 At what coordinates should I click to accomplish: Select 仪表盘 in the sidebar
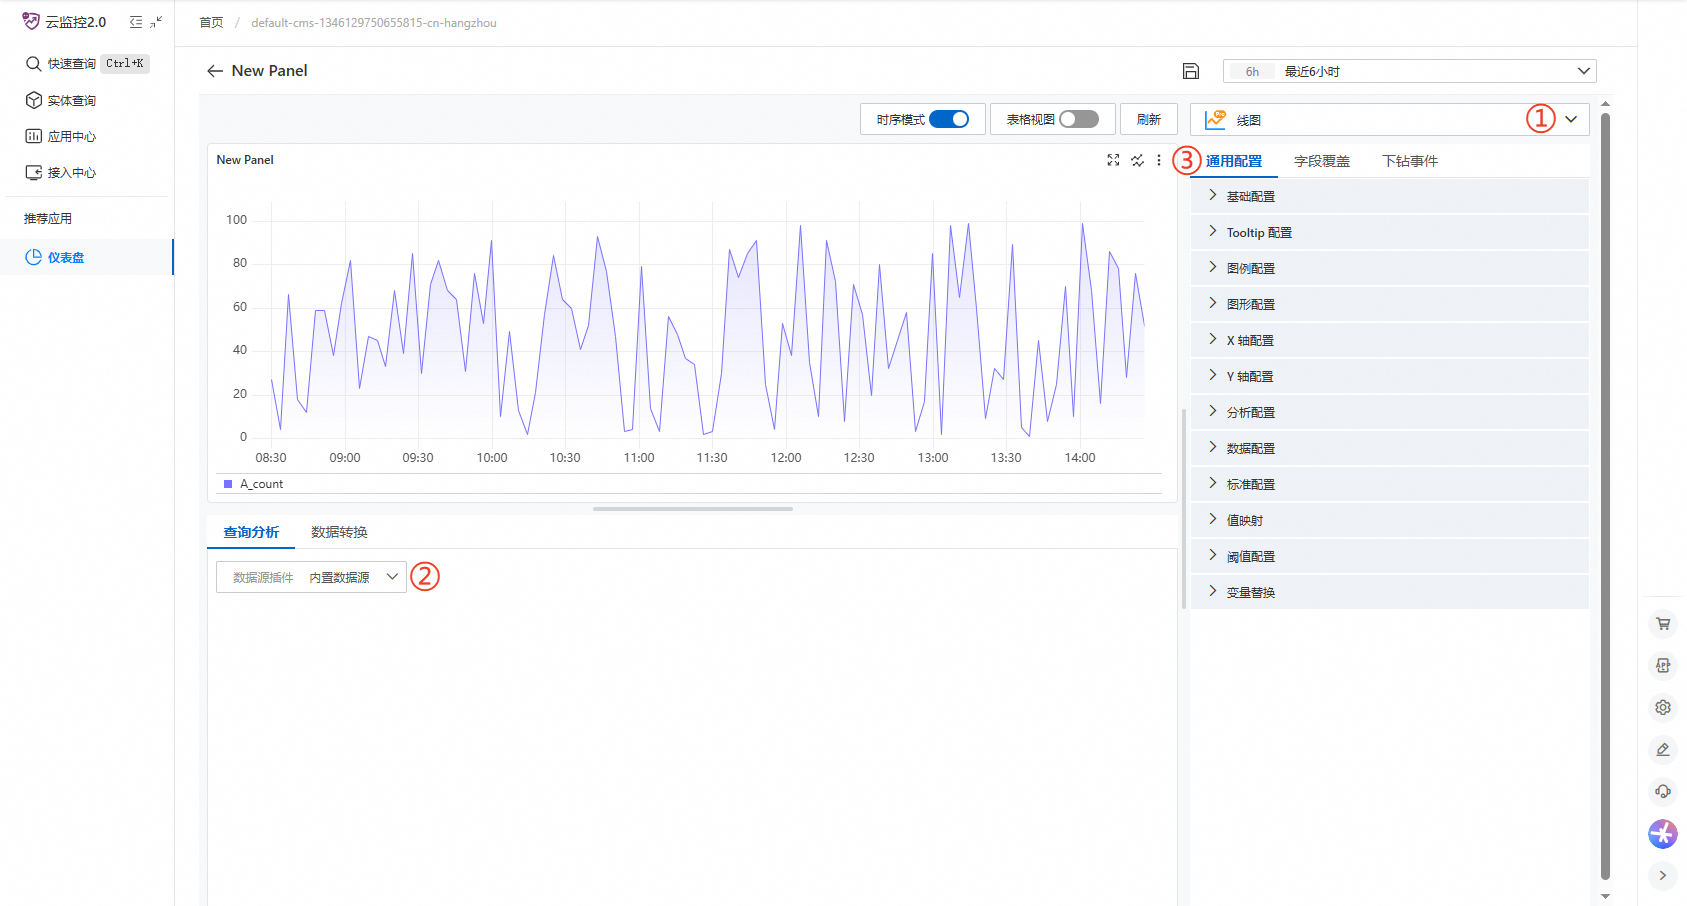[x=86, y=257]
